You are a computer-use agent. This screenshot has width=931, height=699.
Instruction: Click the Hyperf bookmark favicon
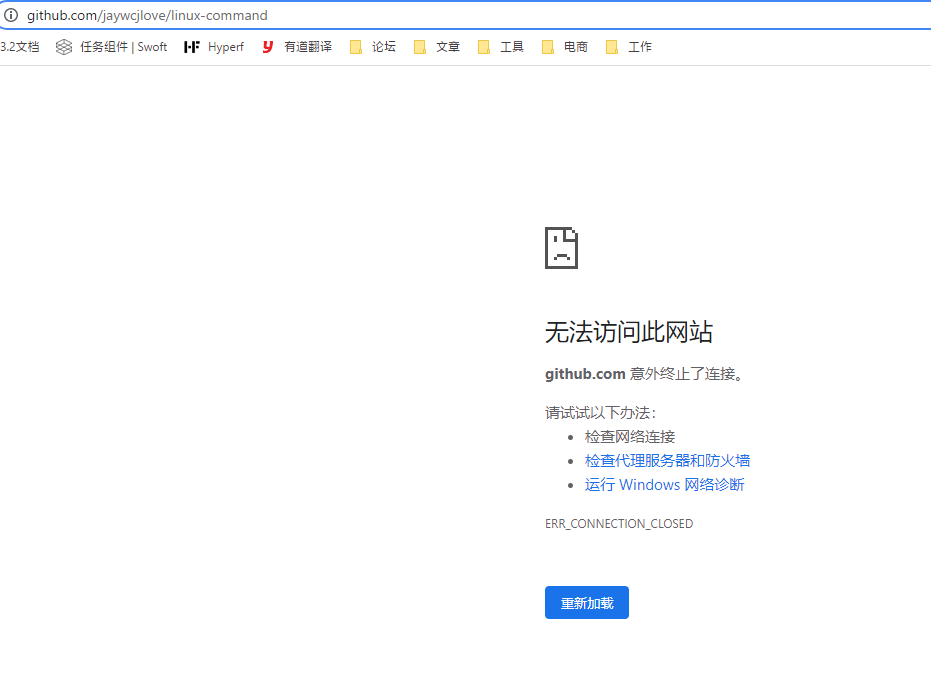(x=191, y=47)
